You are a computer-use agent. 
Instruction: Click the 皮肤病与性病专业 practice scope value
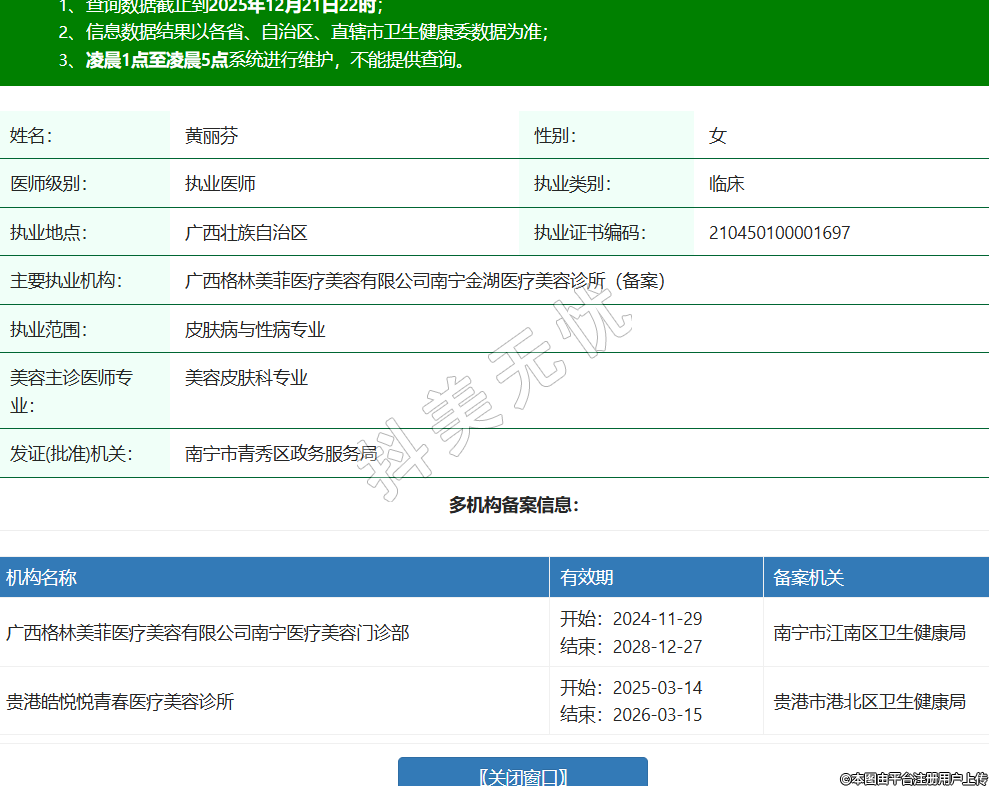pos(255,330)
